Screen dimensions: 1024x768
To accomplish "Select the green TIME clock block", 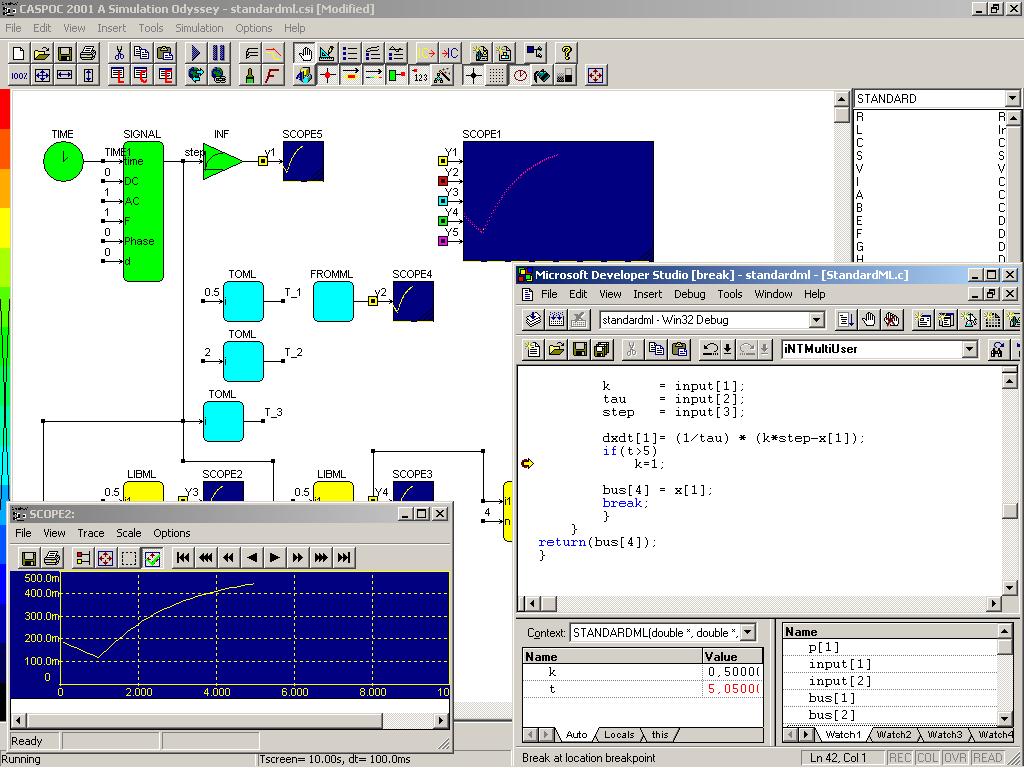I will pos(63,161).
